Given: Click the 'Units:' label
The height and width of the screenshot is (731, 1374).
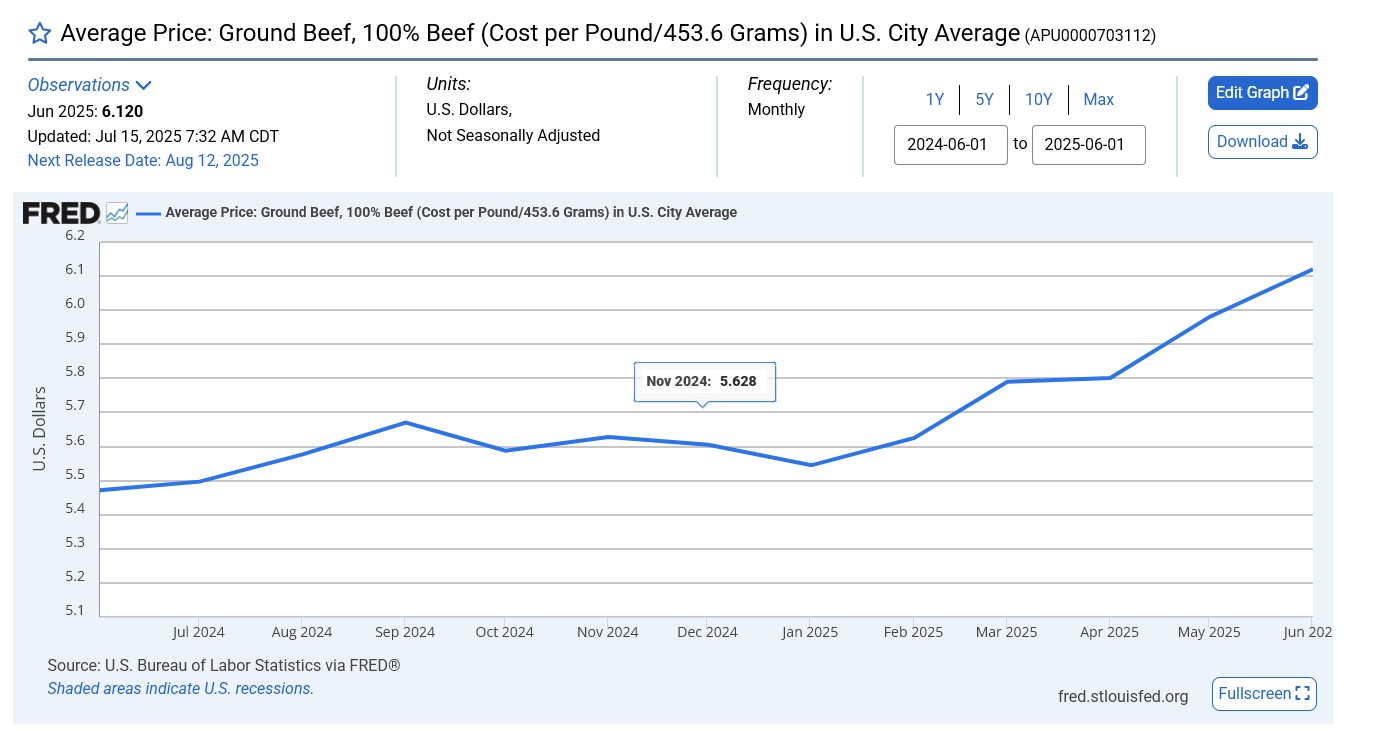Looking at the screenshot, I should pos(448,85).
